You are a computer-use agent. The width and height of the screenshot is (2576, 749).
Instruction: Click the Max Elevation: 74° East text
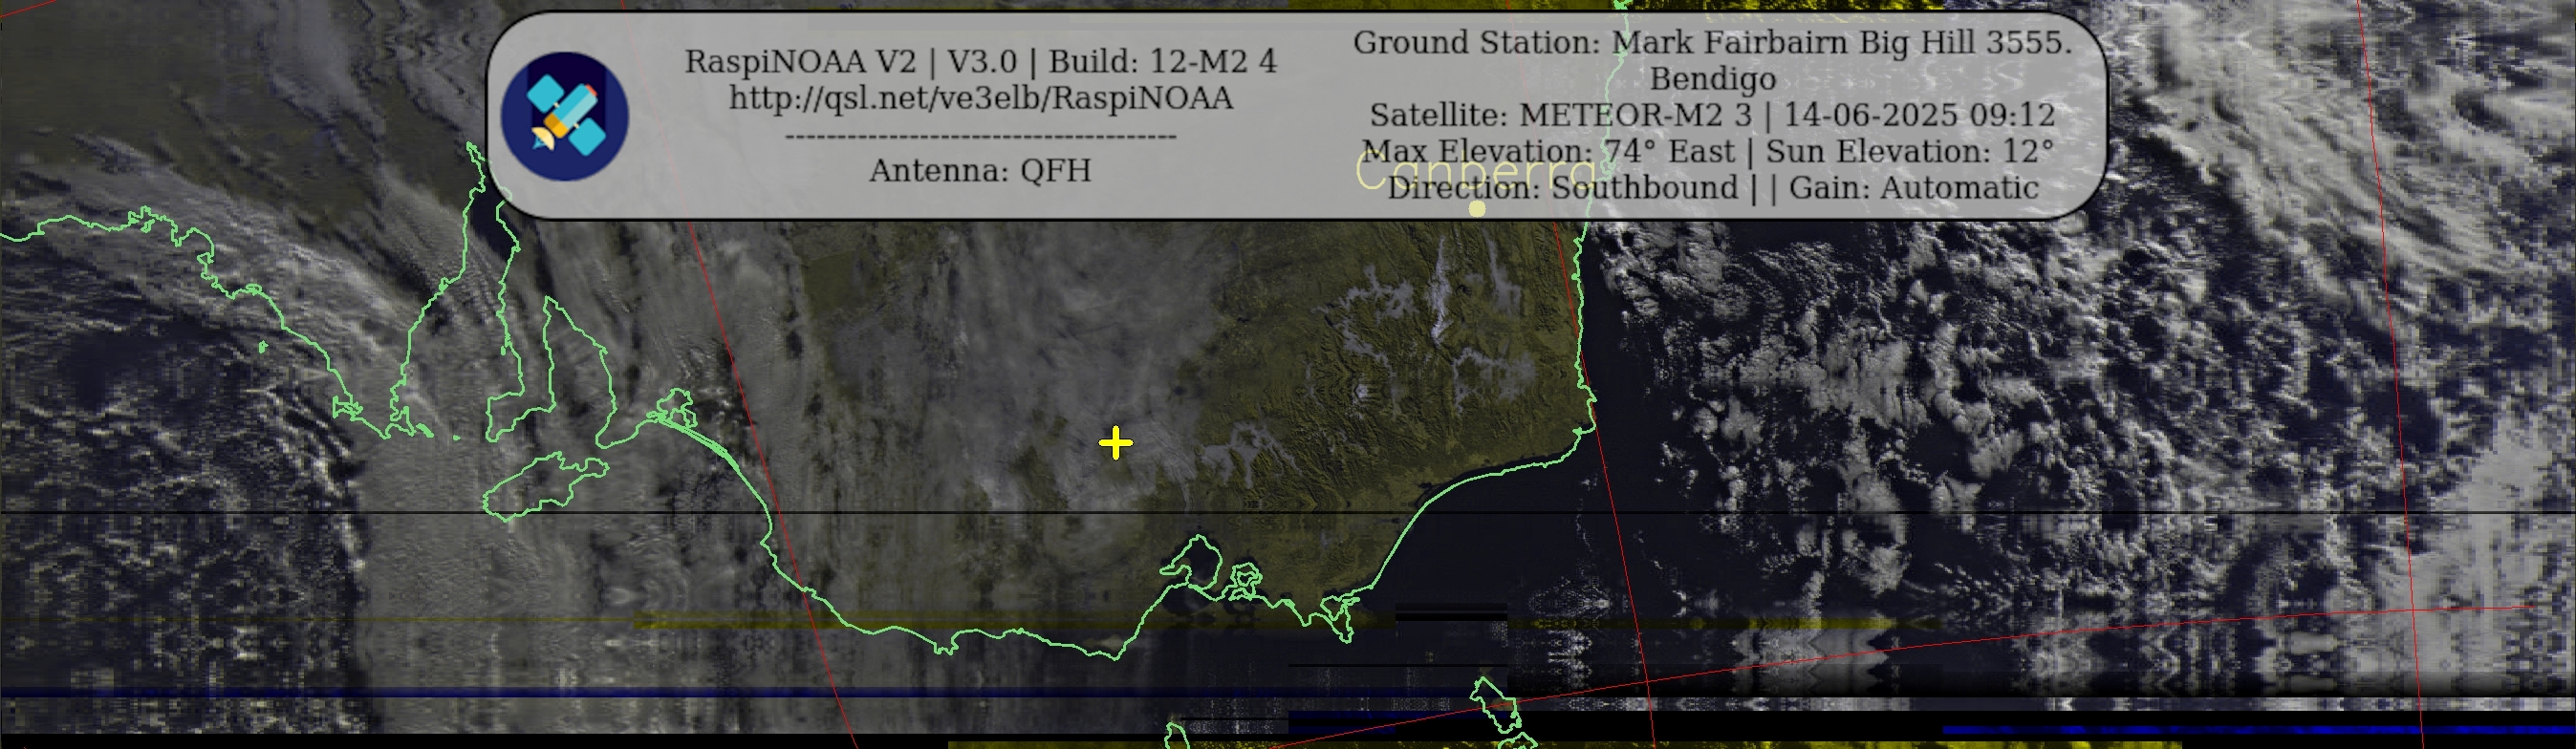(1547, 152)
